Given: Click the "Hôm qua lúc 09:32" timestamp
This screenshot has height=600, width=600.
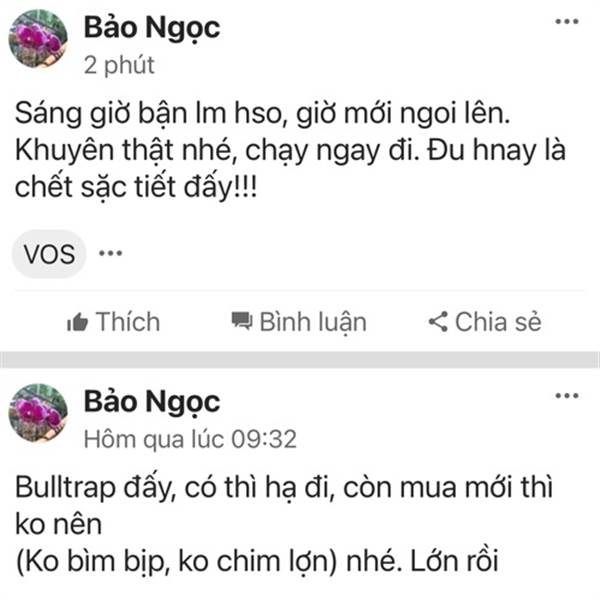Looking at the screenshot, I should [x=190, y=439].
